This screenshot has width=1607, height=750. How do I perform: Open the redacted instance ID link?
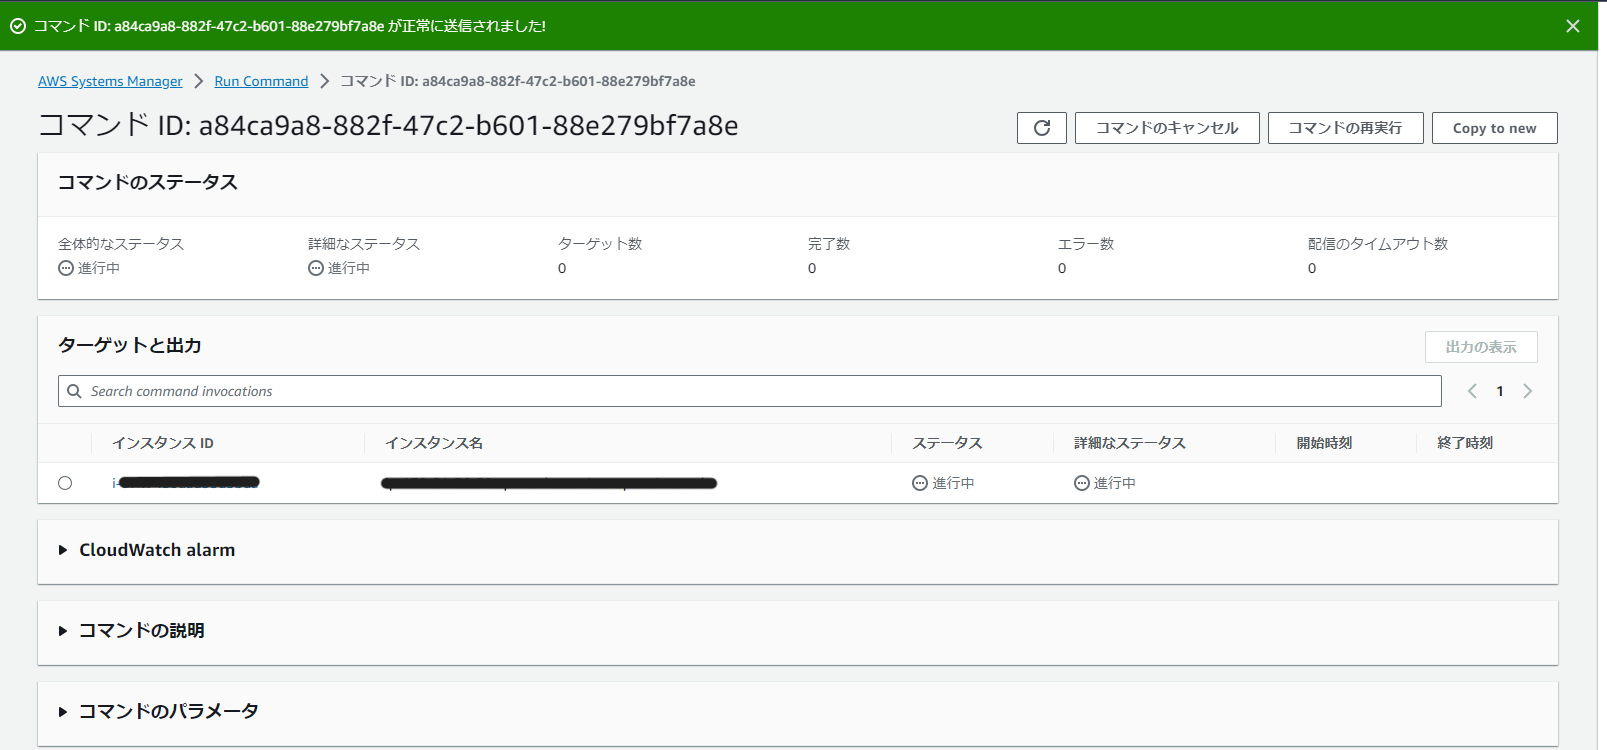tap(186, 483)
